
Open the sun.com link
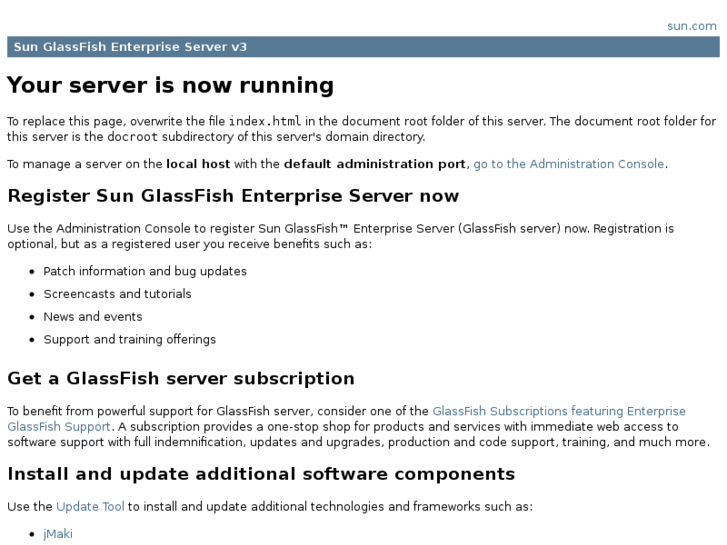coord(691,26)
